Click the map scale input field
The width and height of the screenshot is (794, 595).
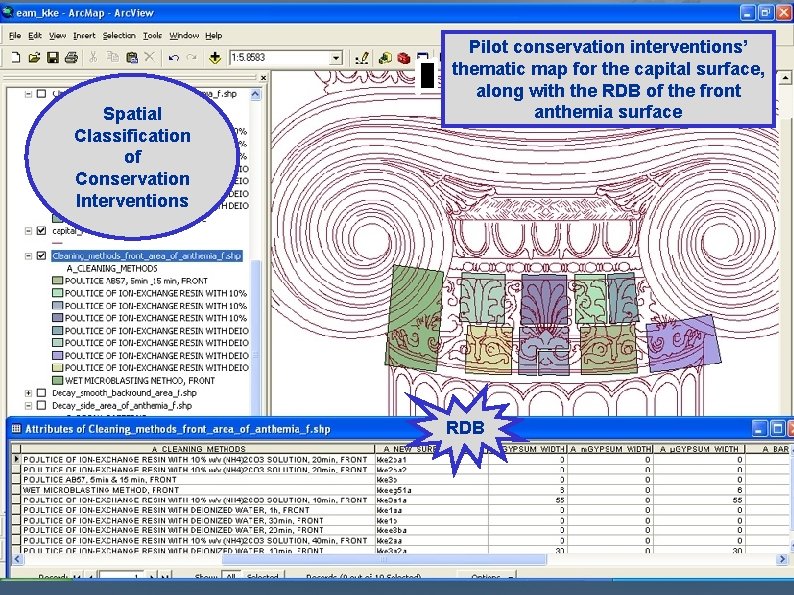[x=280, y=58]
